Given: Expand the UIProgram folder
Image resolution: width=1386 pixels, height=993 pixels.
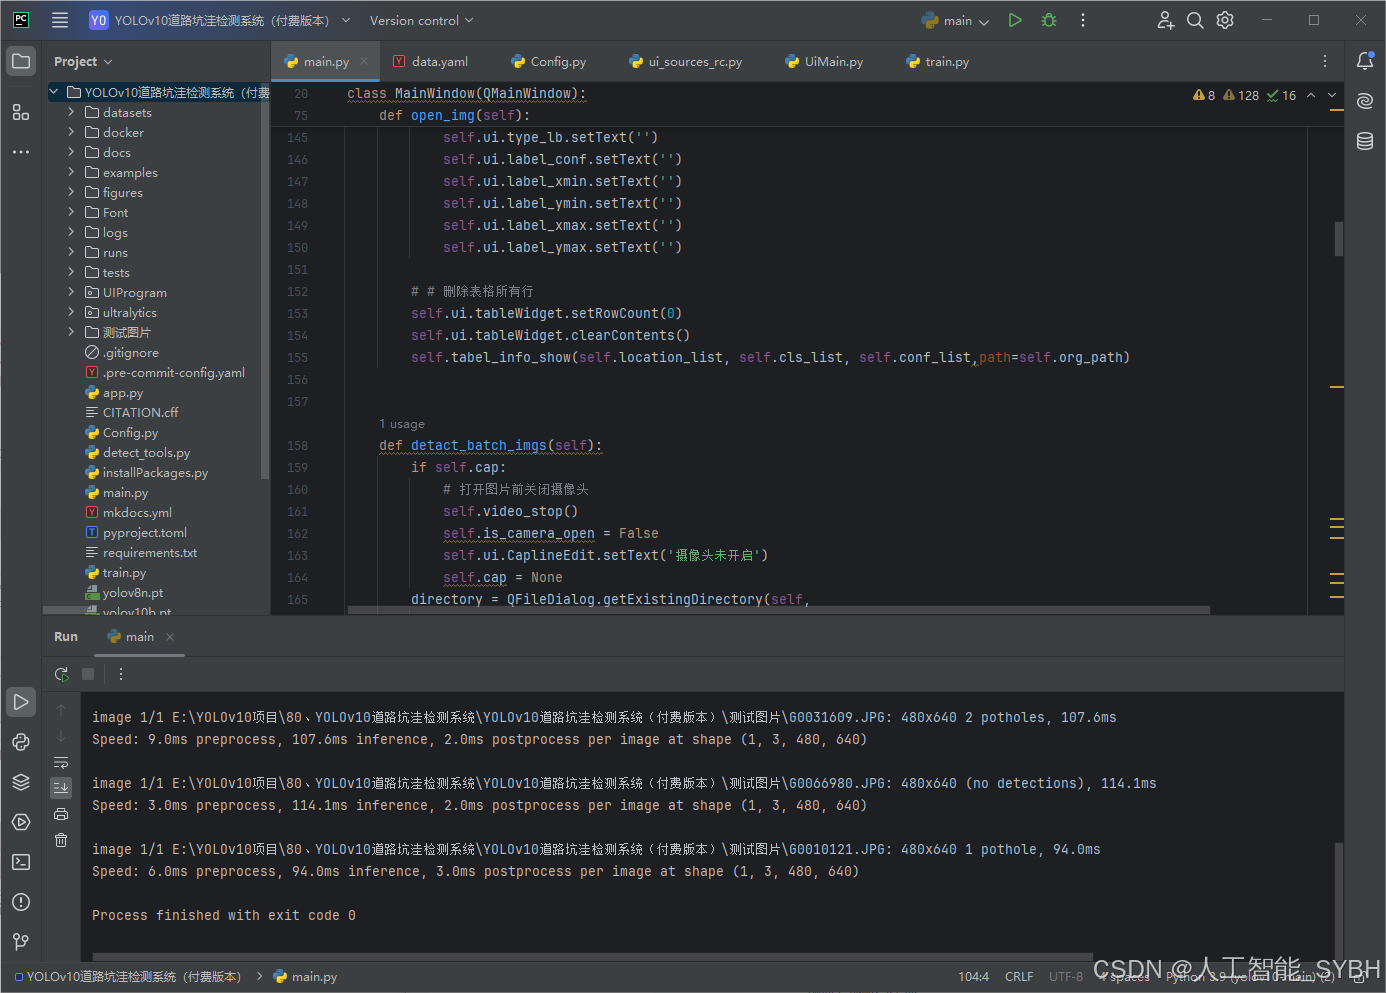Looking at the screenshot, I should pyautogui.click(x=71, y=292).
